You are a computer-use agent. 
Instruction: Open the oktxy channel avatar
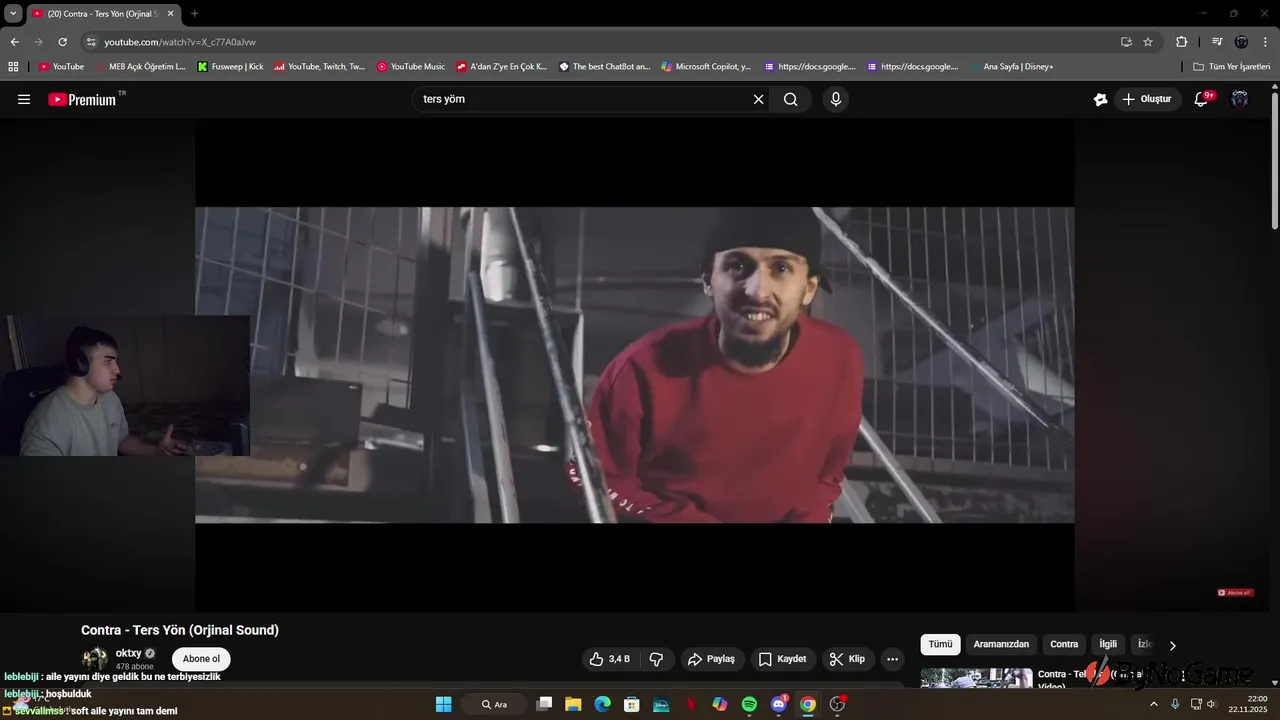(95, 659)
